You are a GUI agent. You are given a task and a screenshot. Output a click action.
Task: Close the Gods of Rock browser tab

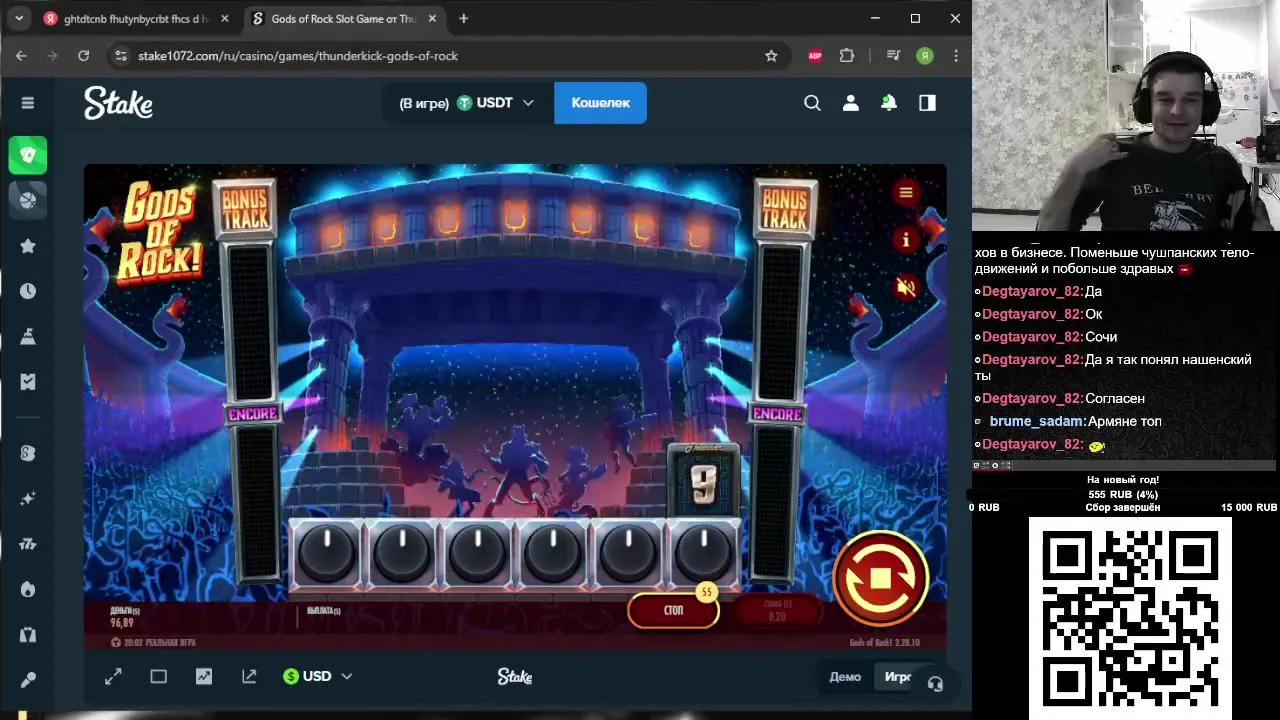[x=433, y=19]
